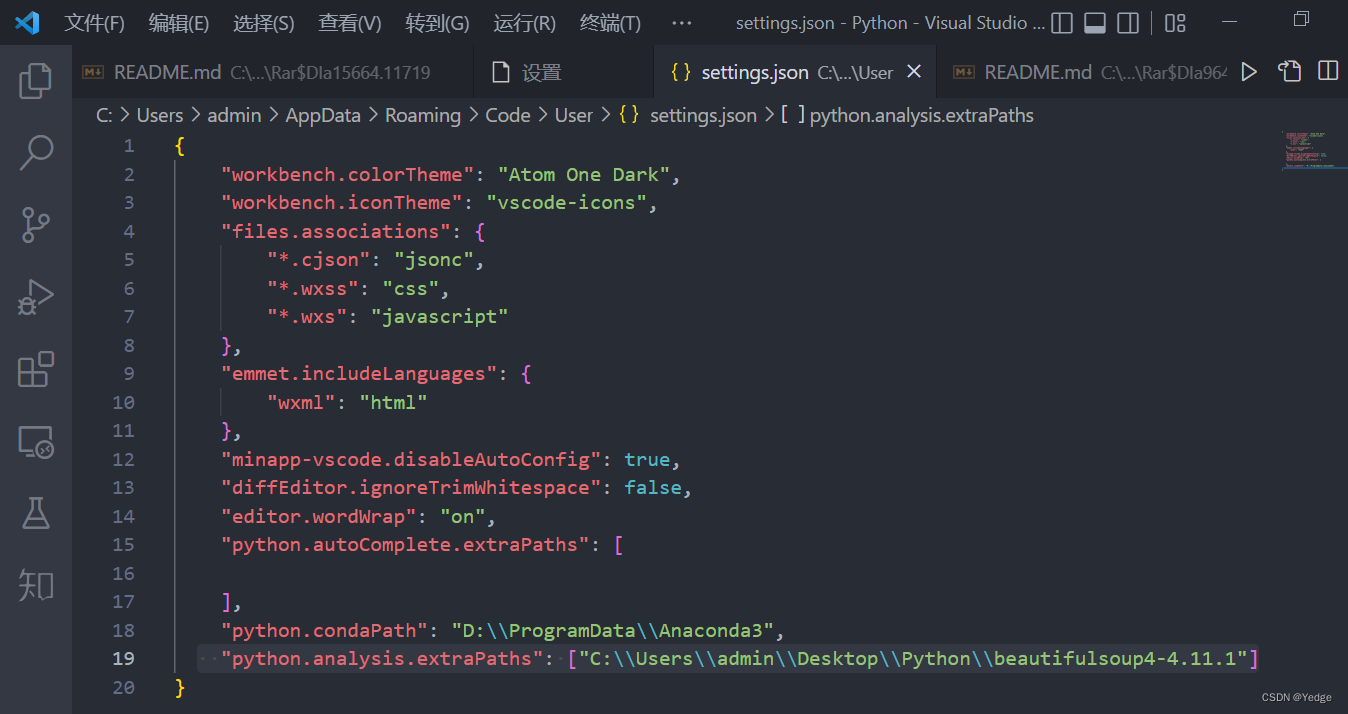Screen dimensions: 1348x714
Task: Open the Search view in activity bar
Action: coord(36,153)
